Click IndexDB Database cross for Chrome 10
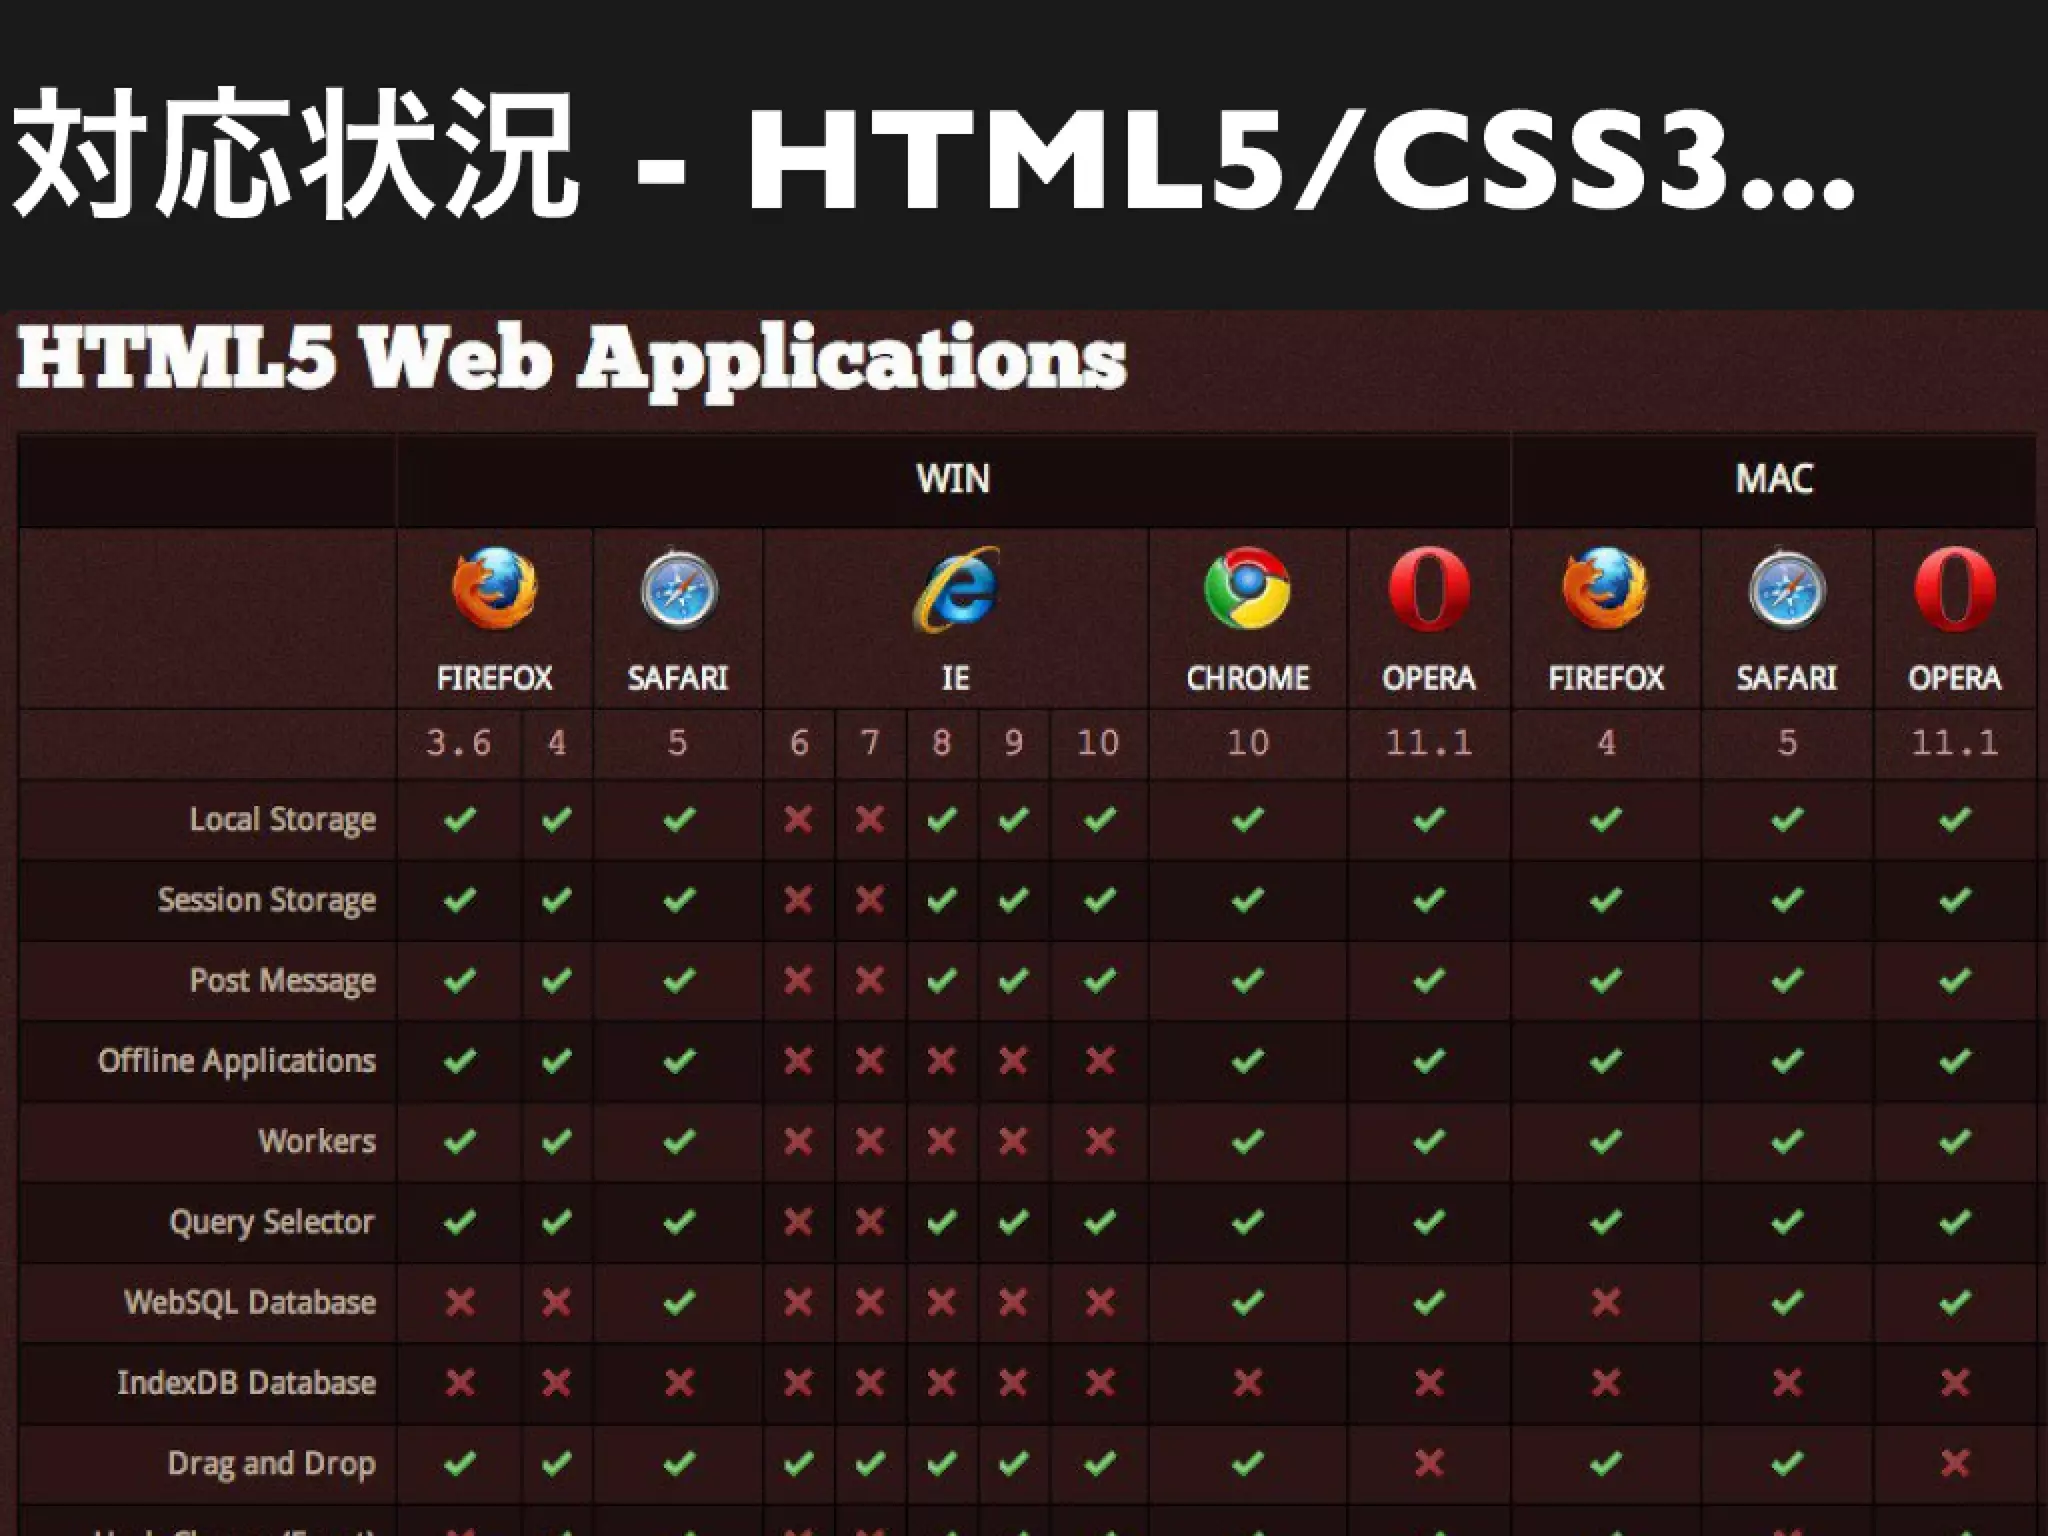The height and width of the screenshot is (1536, 2048). (1247, 1383)
